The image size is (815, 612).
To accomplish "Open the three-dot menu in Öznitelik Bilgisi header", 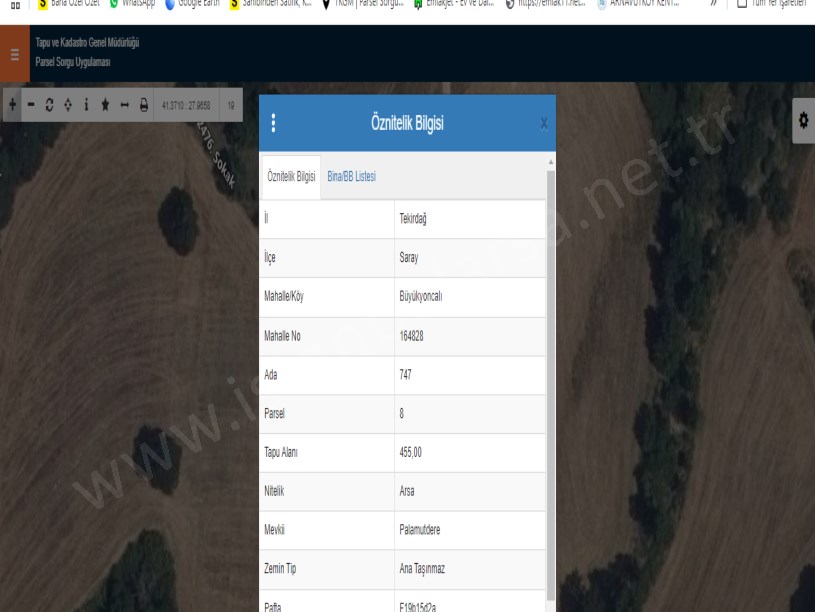I will [x=274, y=123].
